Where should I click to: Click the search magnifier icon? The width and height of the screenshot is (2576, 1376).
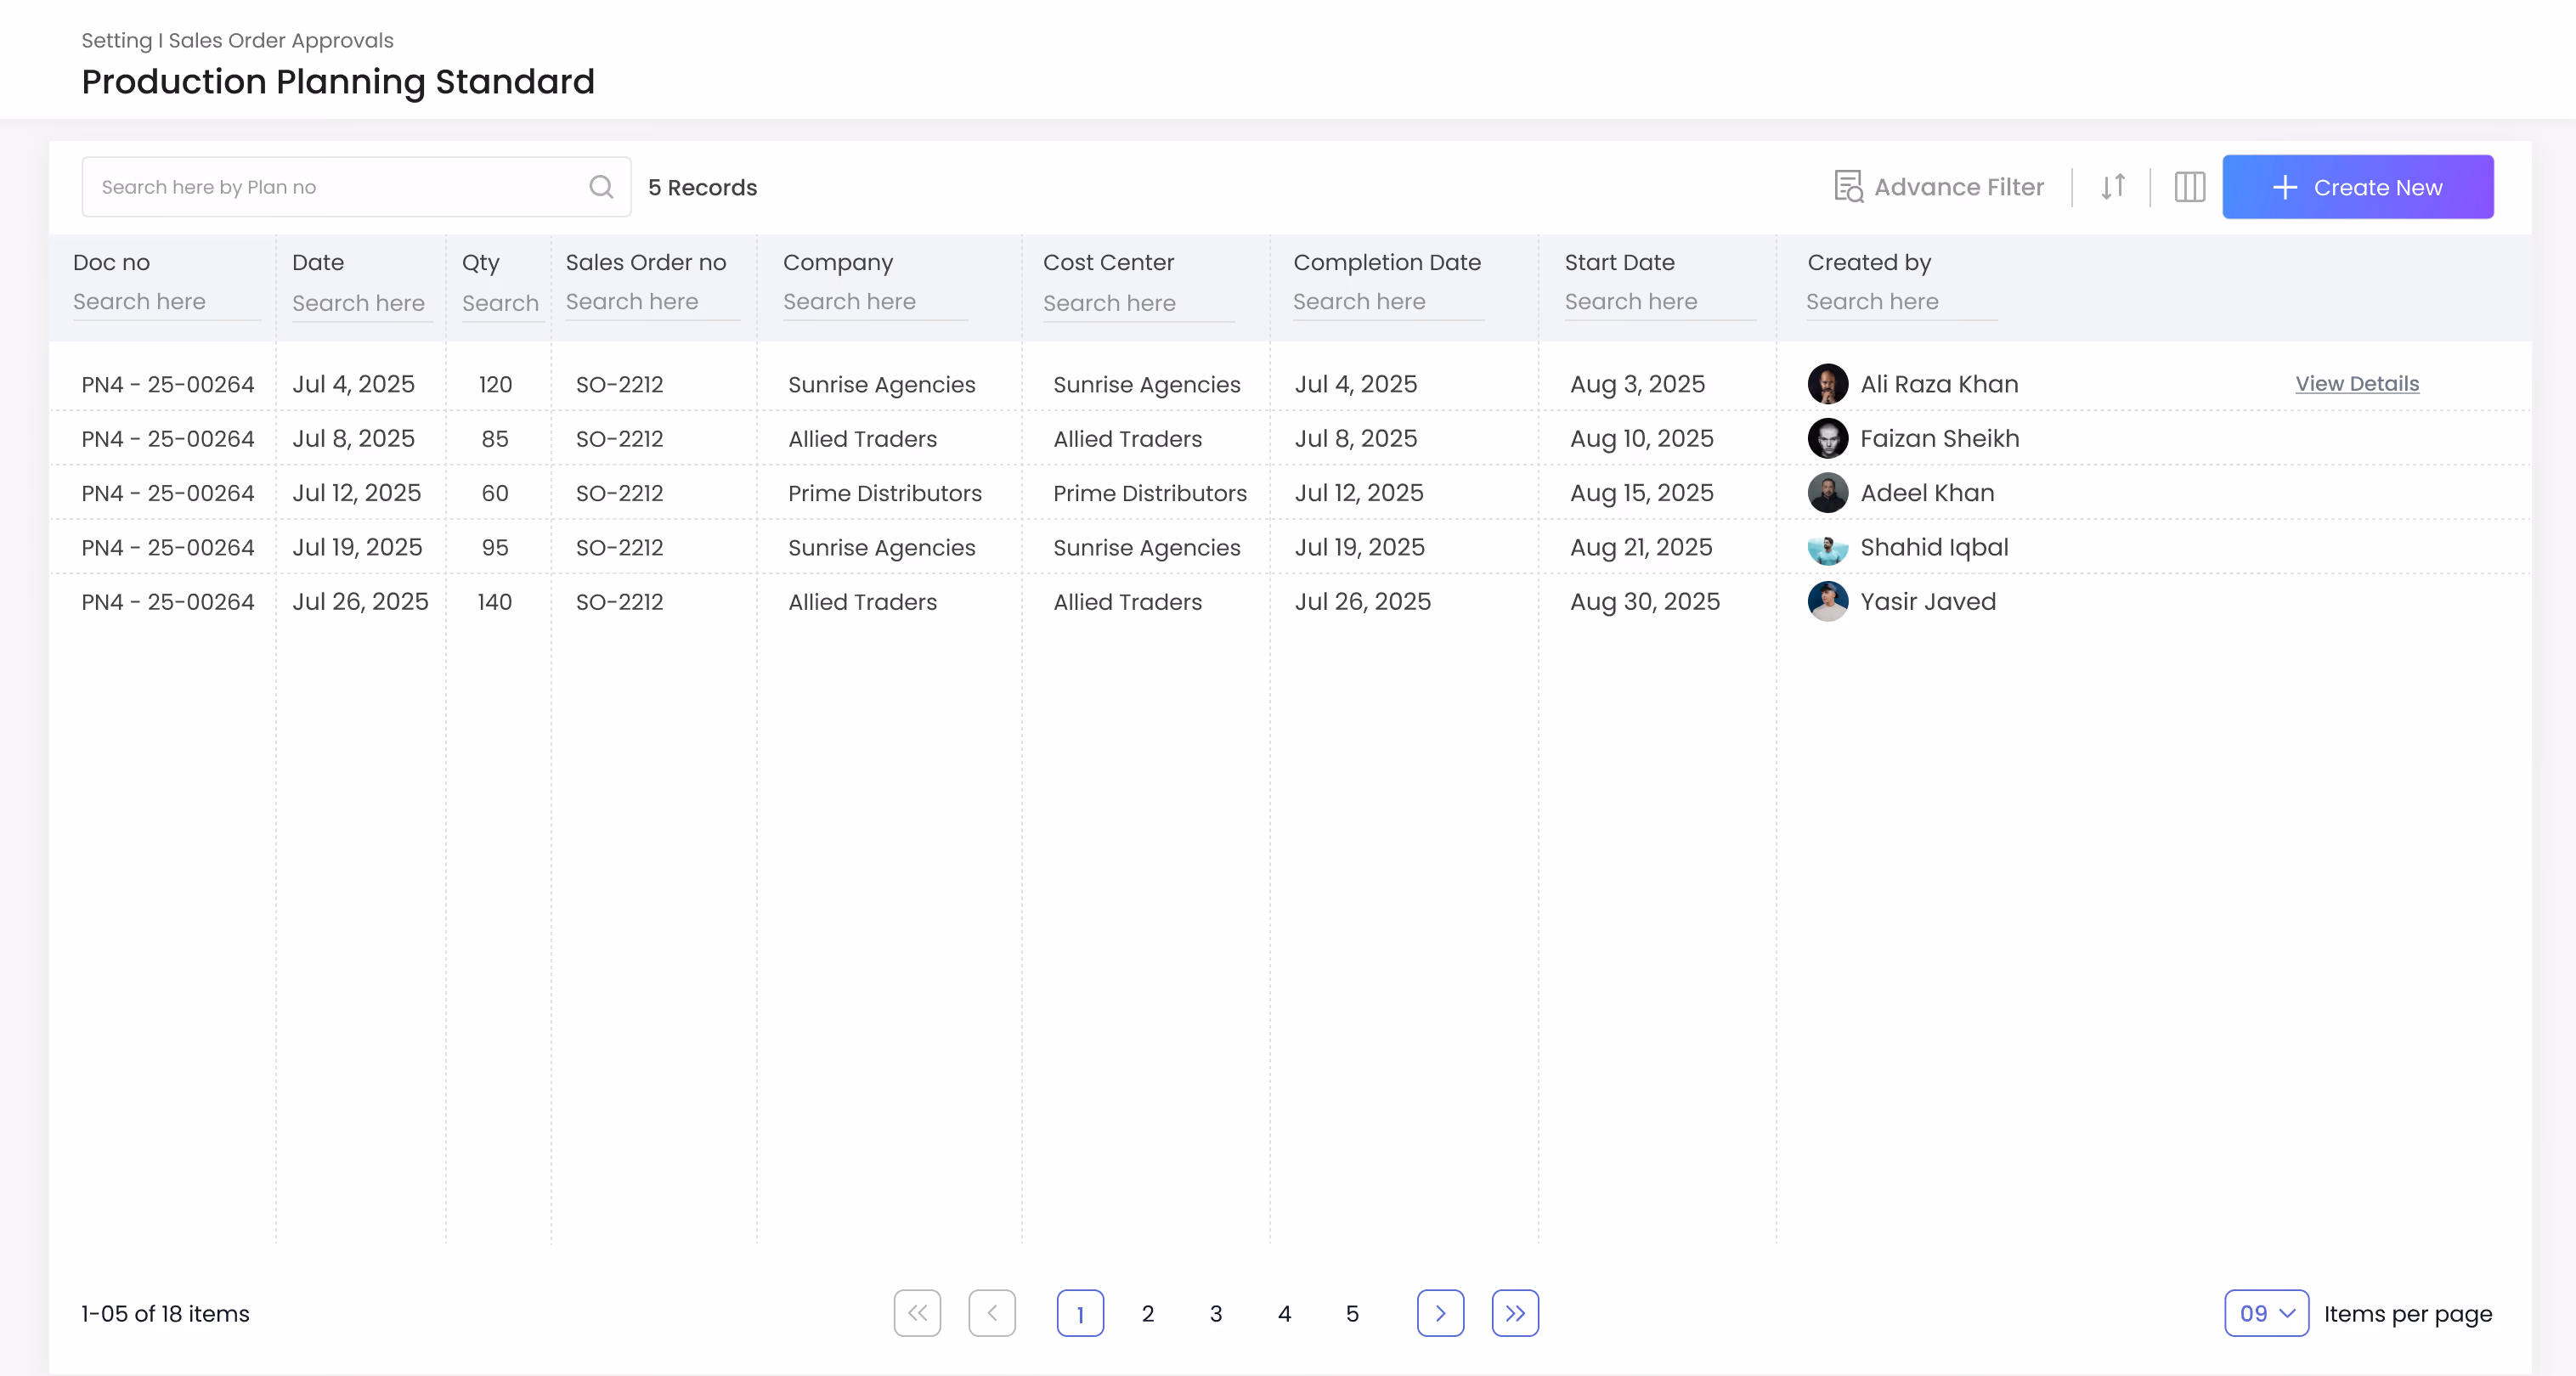(601, 187)
